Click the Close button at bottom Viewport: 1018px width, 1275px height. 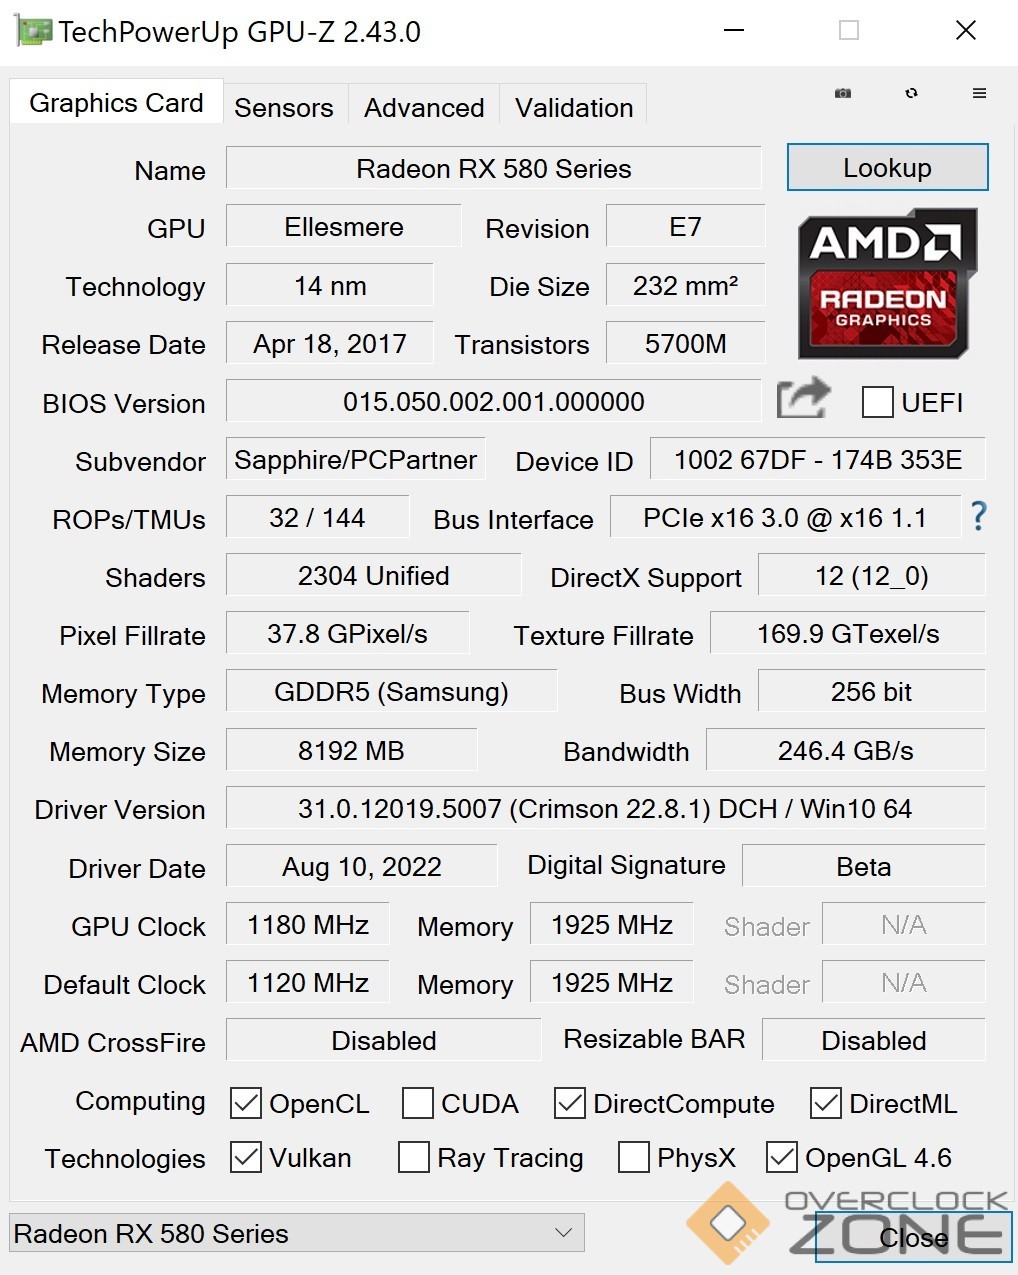914,1237
